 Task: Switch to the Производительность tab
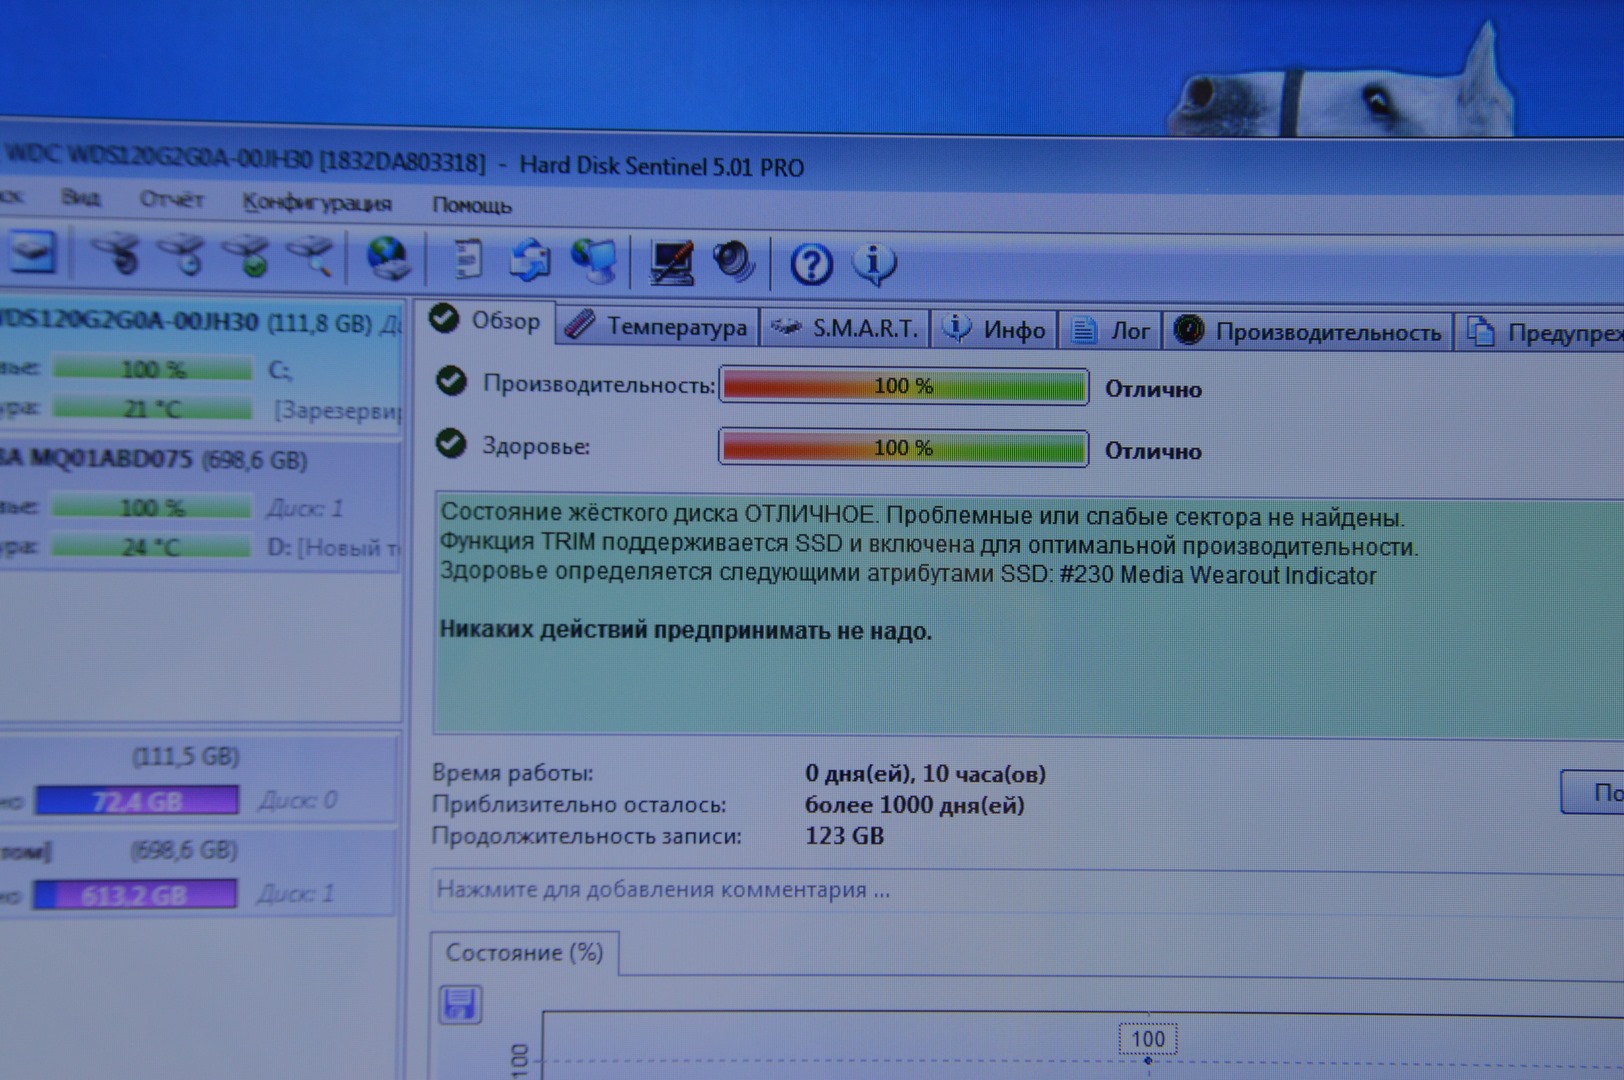point(1309,331)
